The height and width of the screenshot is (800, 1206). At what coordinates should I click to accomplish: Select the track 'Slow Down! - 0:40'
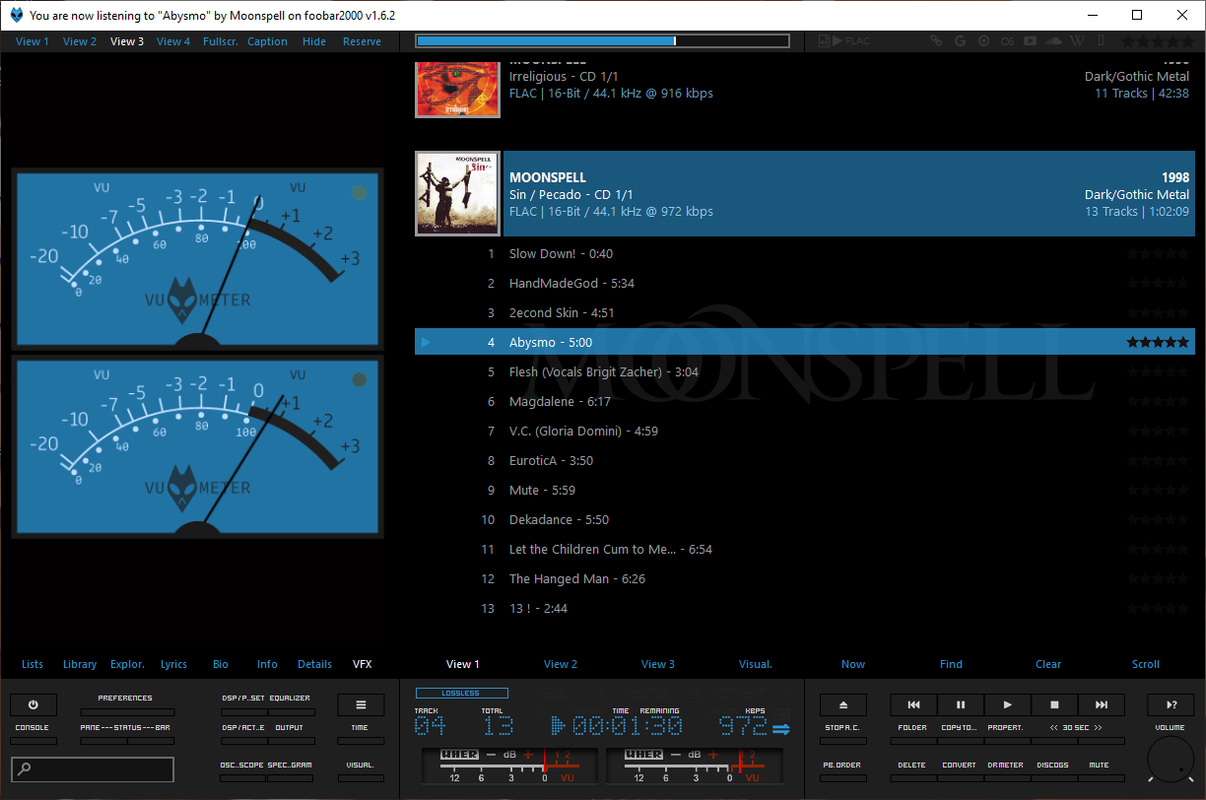click(x=805, y=254)
